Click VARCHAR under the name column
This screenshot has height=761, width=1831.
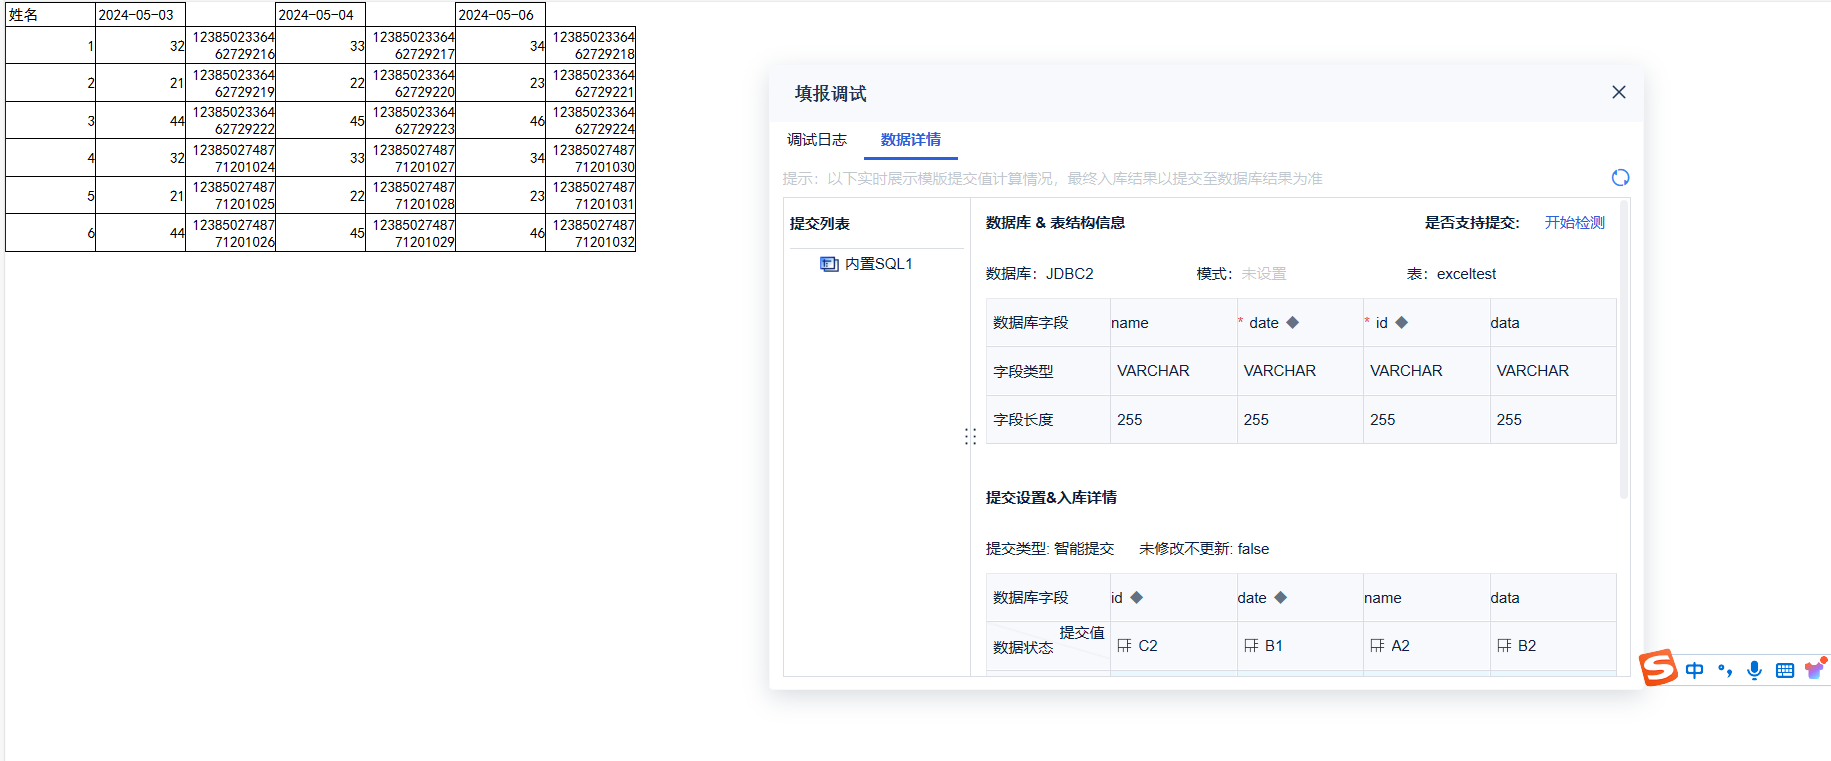(1153, 371)
